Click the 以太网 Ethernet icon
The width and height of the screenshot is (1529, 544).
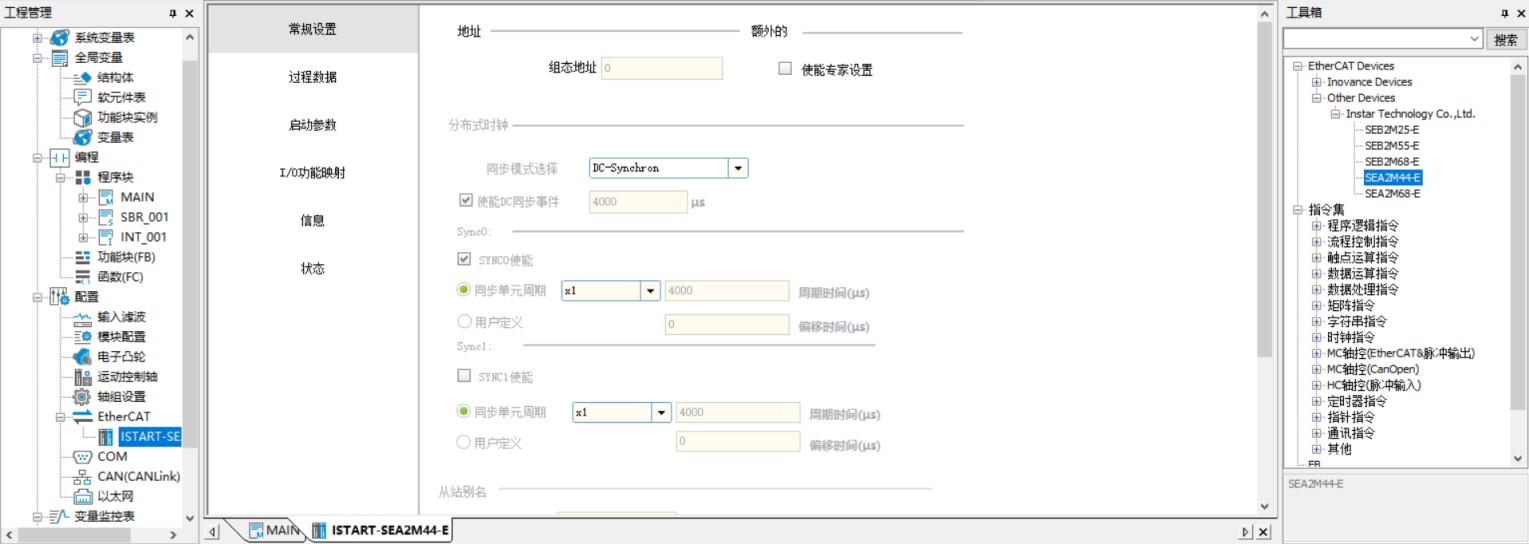83,497
